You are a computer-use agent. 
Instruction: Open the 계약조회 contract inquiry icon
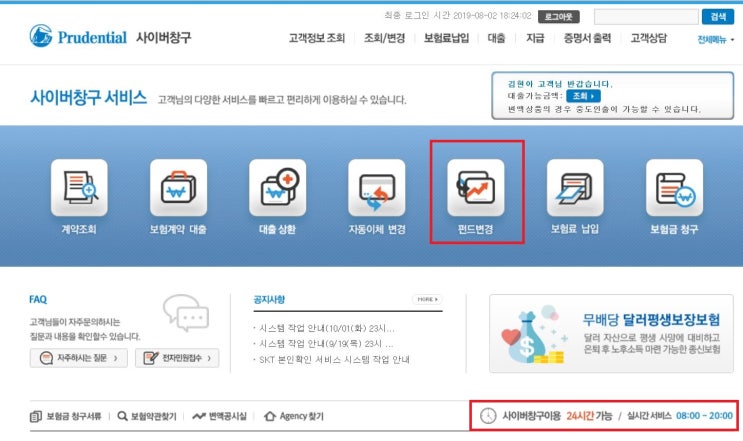click(79, 188)
